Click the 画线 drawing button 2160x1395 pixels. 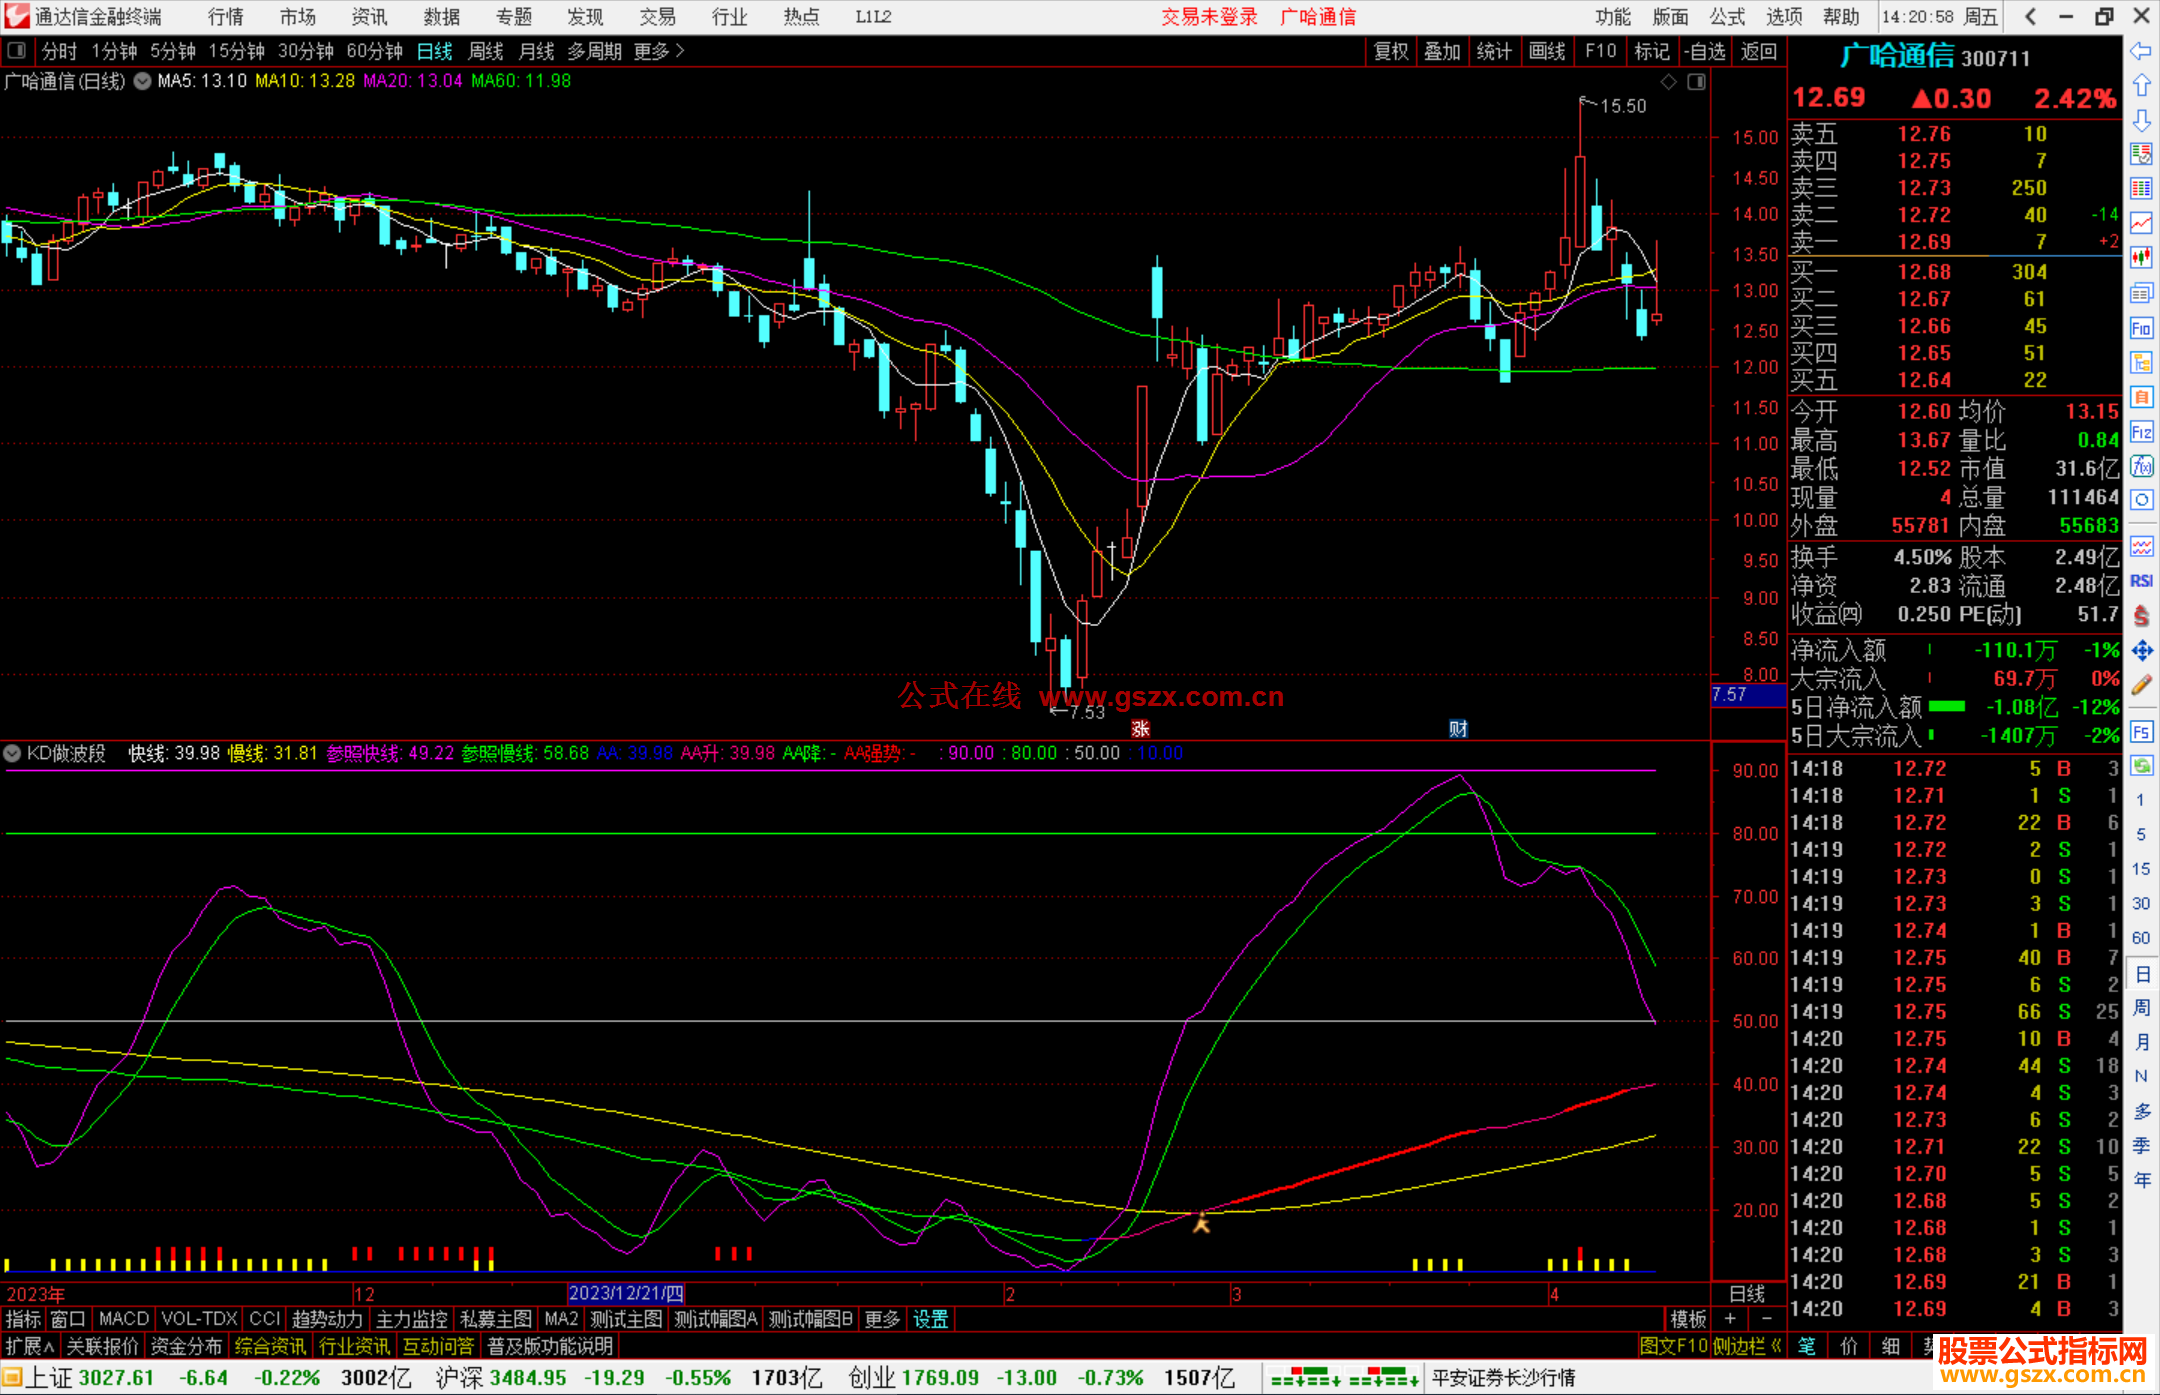1546,51
